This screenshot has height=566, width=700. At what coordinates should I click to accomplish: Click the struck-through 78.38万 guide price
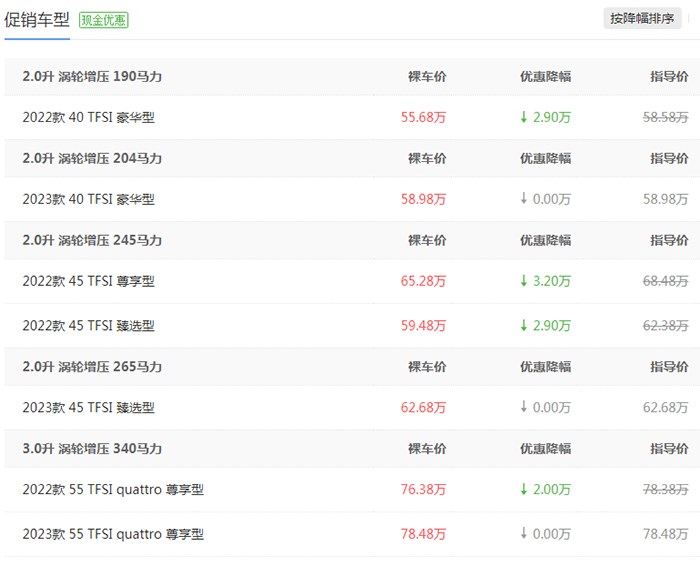666,490
